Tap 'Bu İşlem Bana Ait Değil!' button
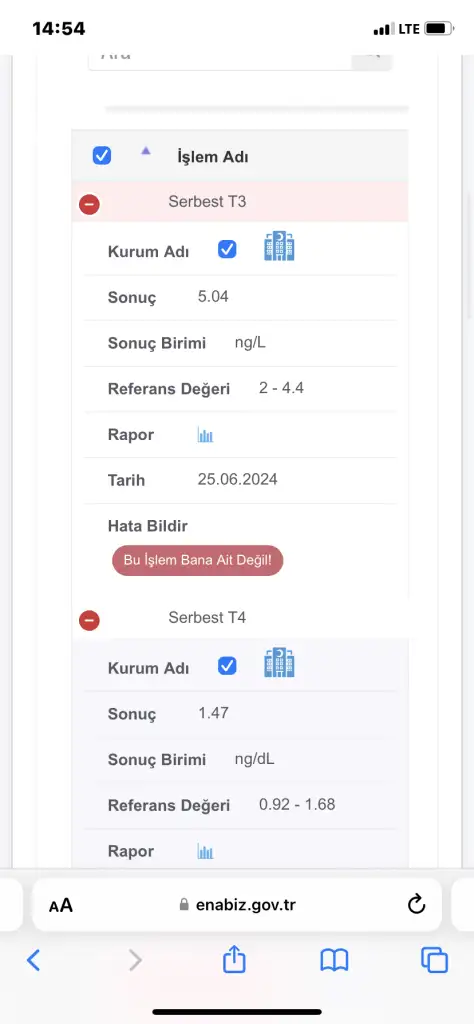474x1024 pixels. click(198, 560)
